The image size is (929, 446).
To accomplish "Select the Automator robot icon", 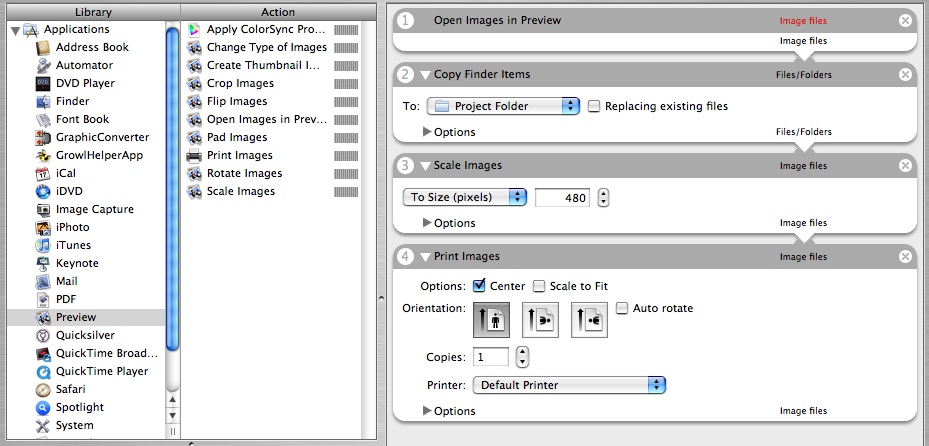I will (43, 65).
